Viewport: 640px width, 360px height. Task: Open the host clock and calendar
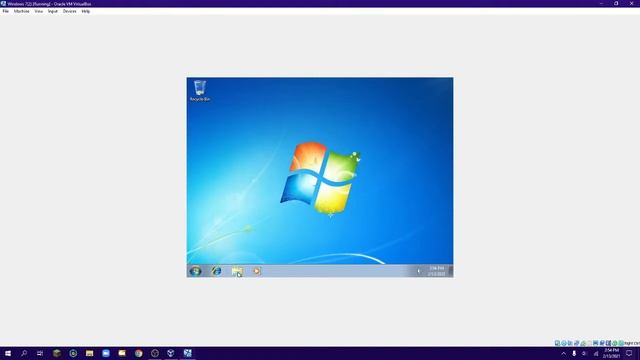coord(611,353)
